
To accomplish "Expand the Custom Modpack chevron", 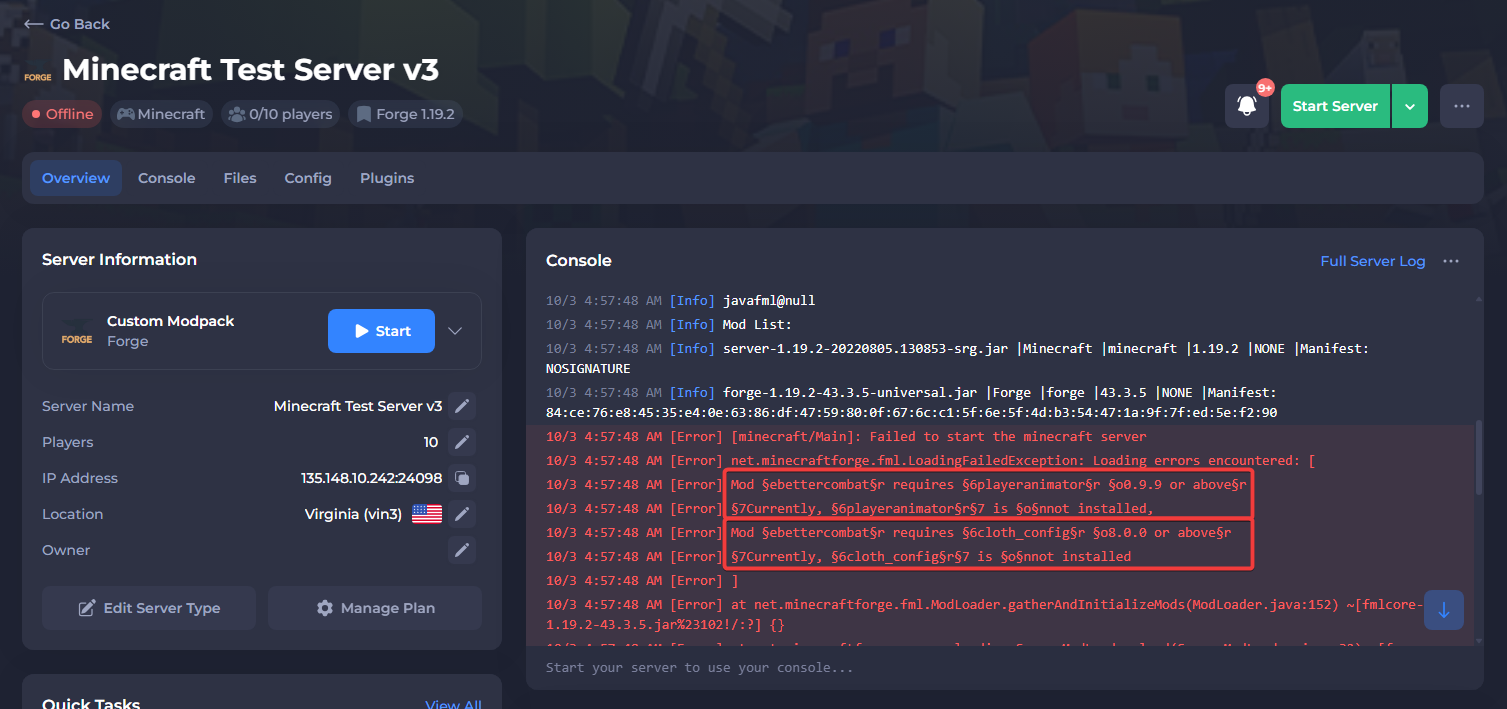I will tap(455, 331).
